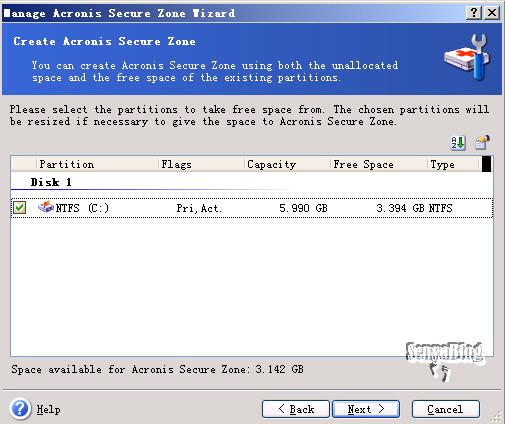The width and height of the screenshot is (505, 424).
Task: Sort list by Capacity column header
Action: (x=287, y=164)
